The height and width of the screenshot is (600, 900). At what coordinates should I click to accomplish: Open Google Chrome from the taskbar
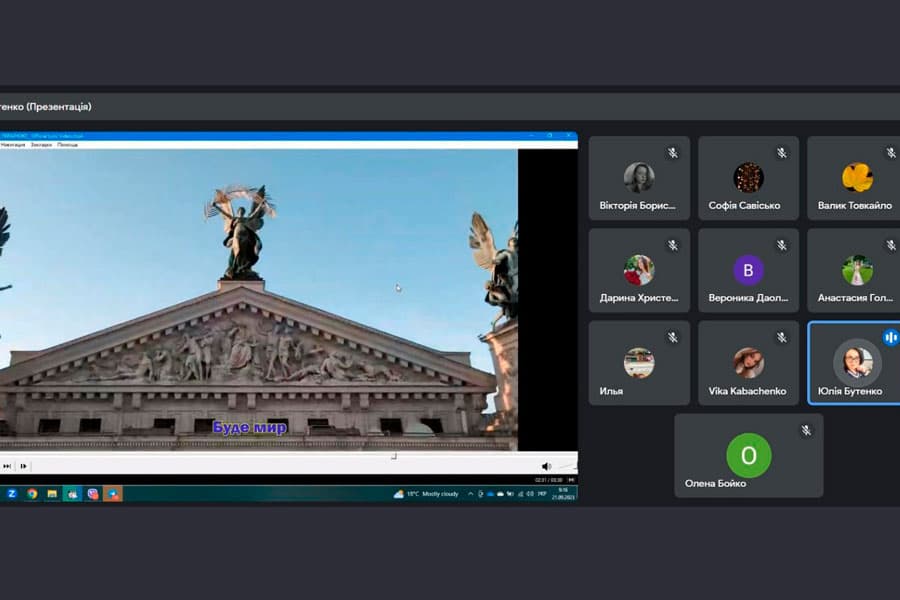coord(32,494)
